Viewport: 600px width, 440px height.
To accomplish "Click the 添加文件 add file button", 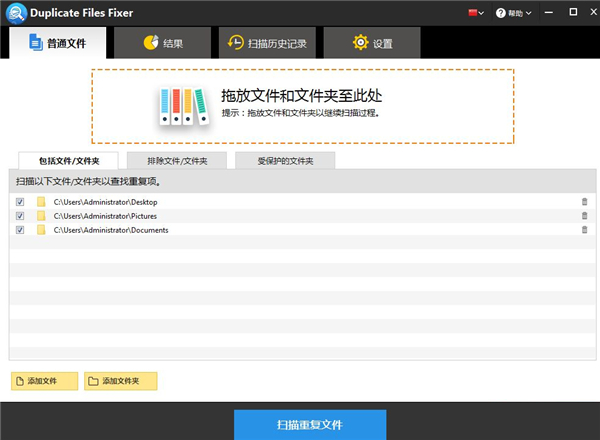I will [43, 381].
